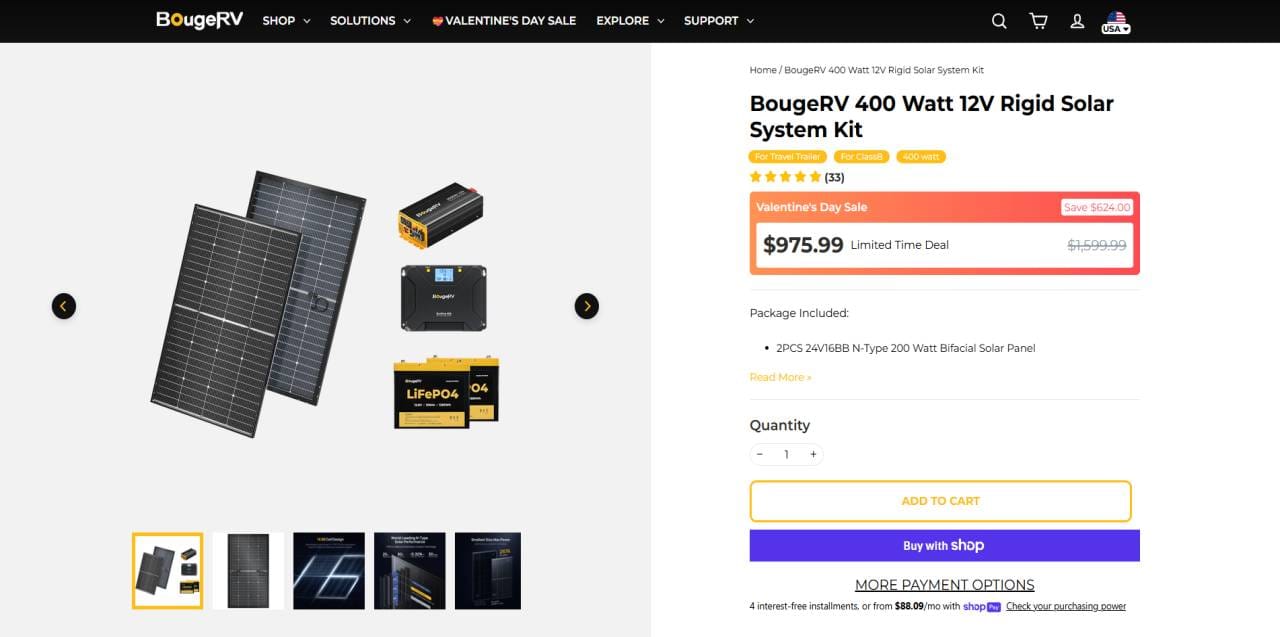Screen dimensions: 1280x637
Task: Go back with the left carousel arrow
Action: pyautogui.click(x=64, y=306)
